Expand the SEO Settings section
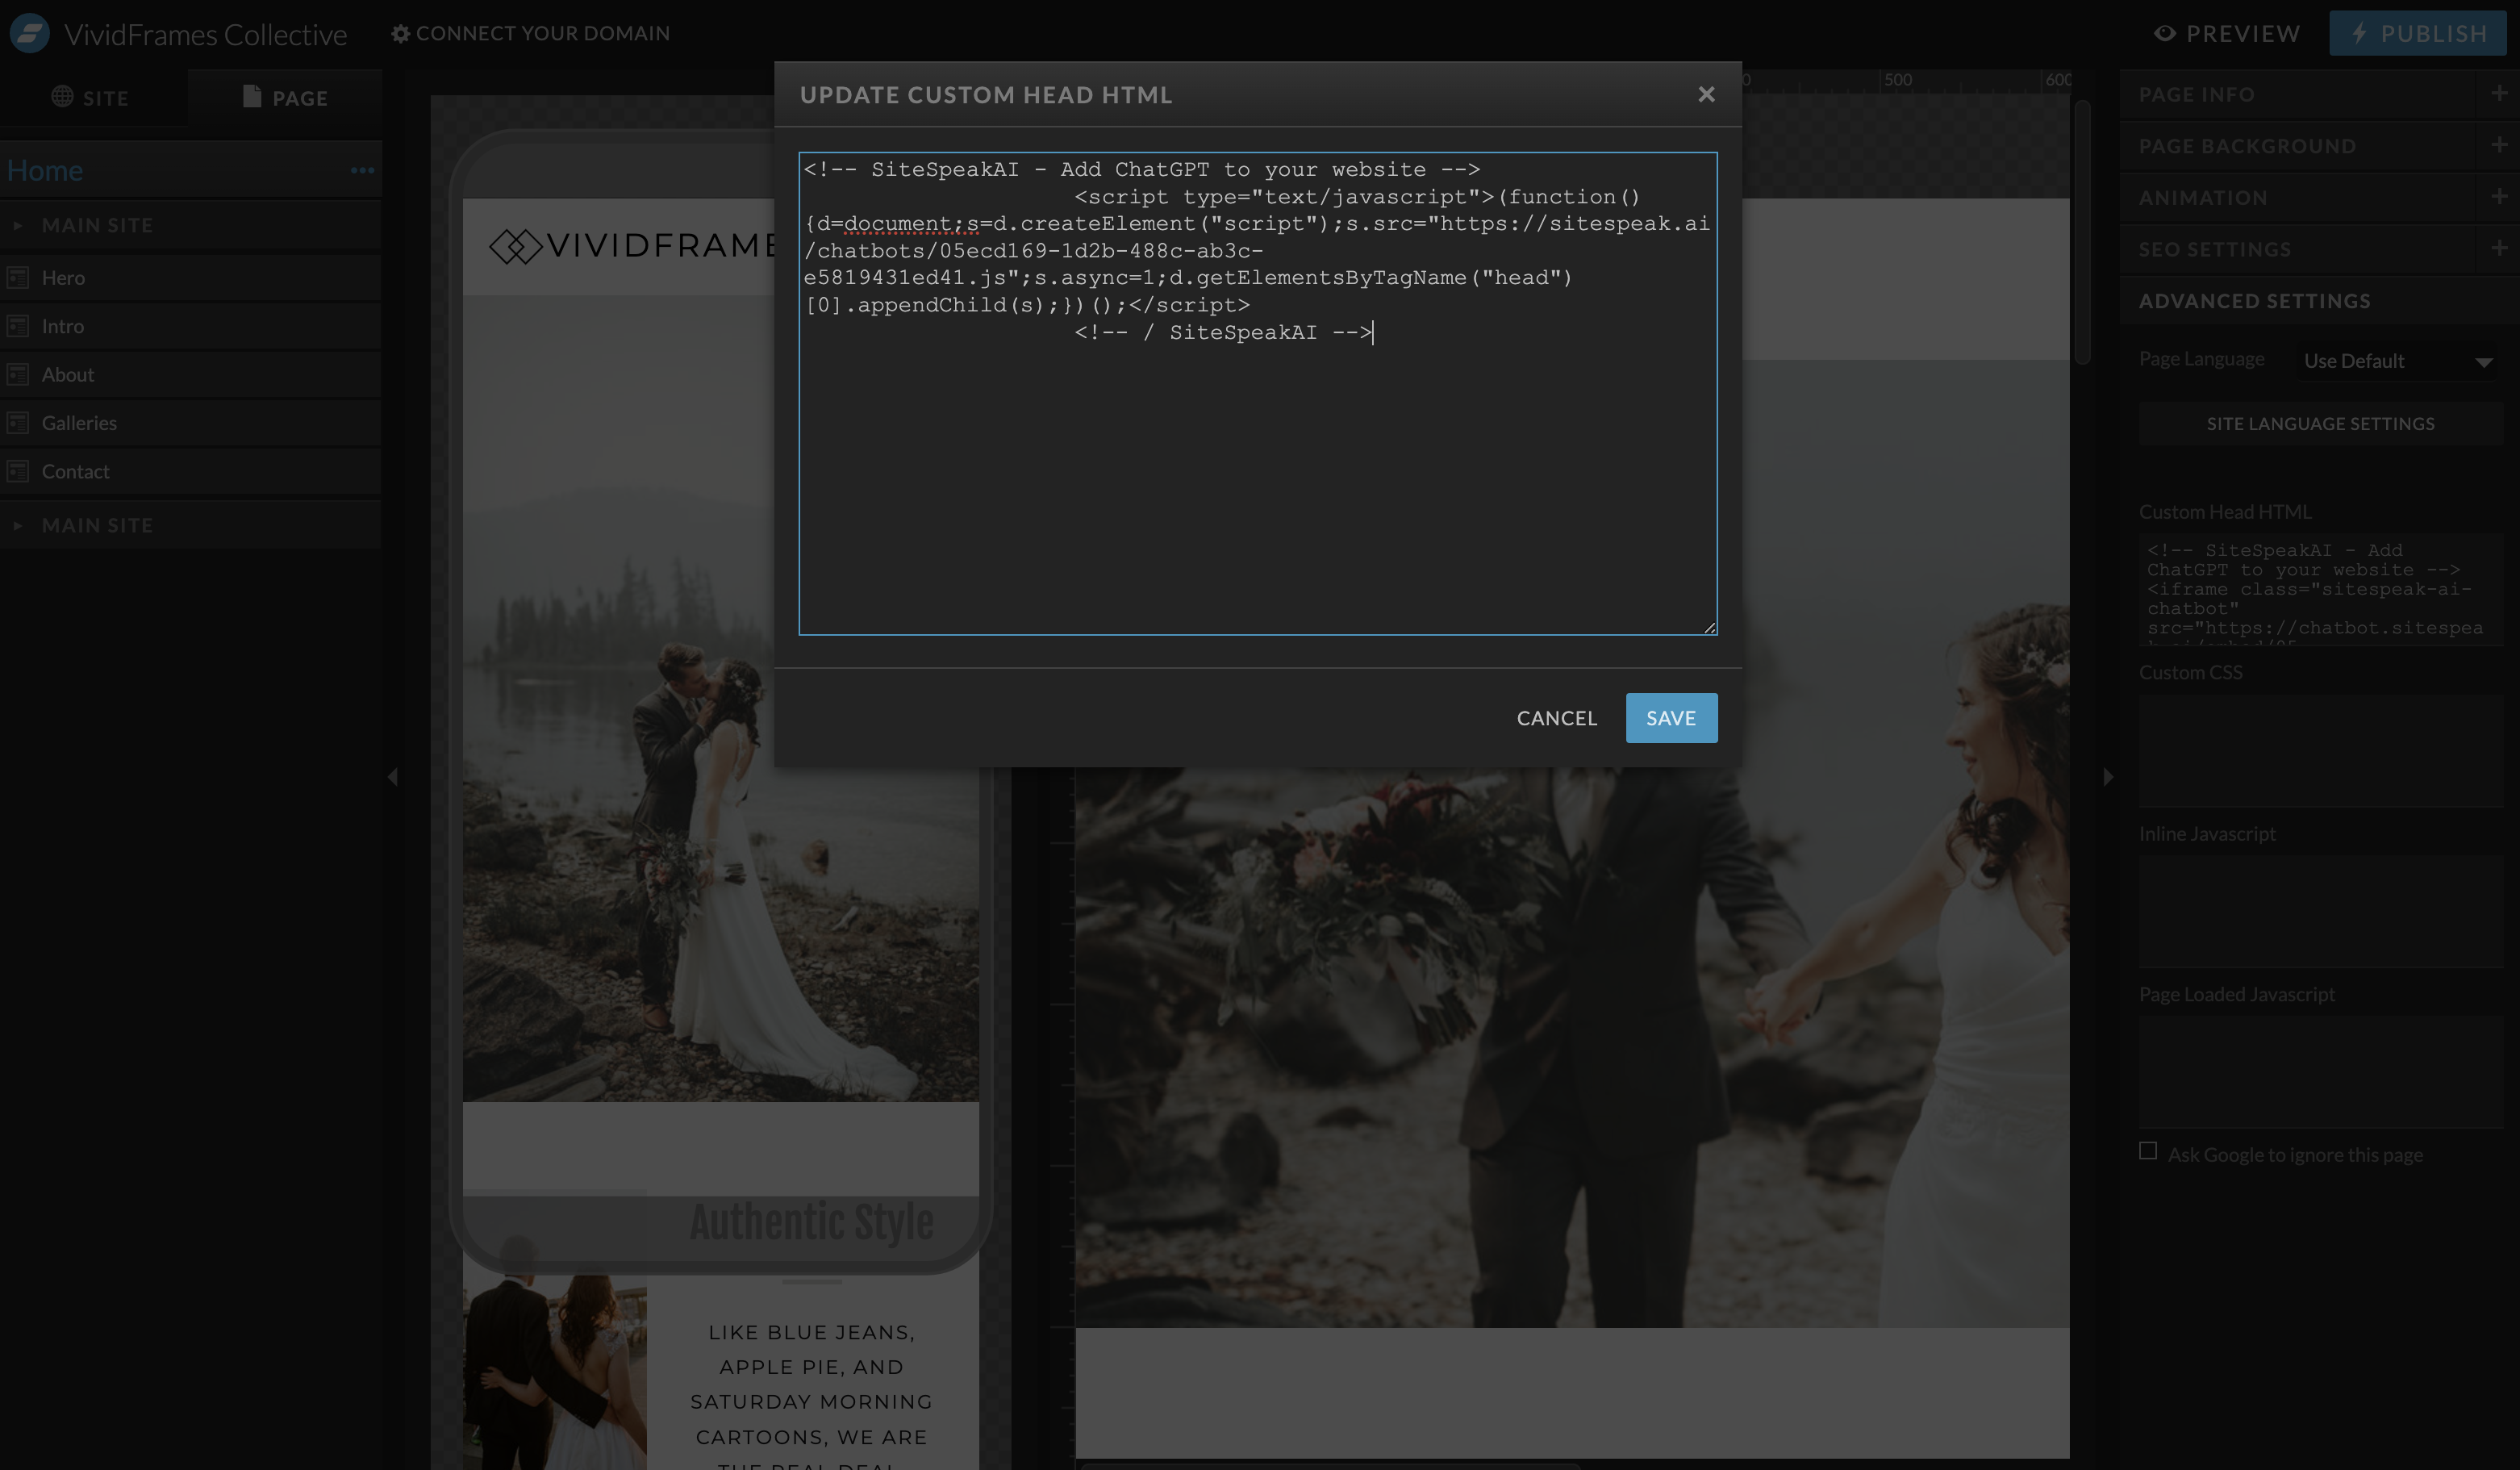Screen dimensions: 2520x1470 click(x=2498, y=249)
